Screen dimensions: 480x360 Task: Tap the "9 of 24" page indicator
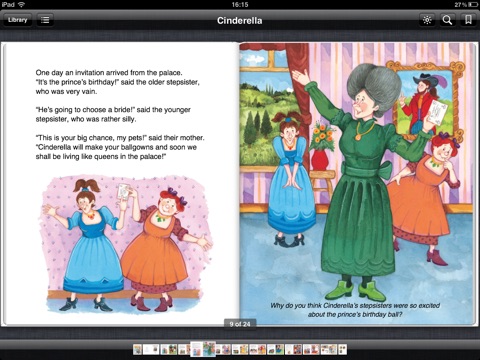point(240,324)
